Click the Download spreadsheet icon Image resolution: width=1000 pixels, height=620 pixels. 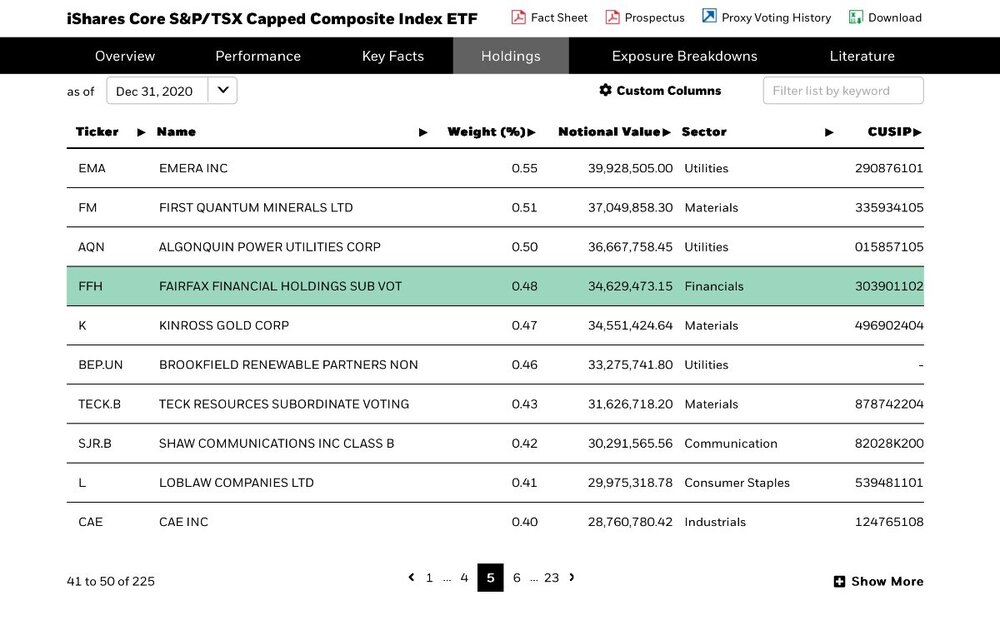[x=856, y=17]
